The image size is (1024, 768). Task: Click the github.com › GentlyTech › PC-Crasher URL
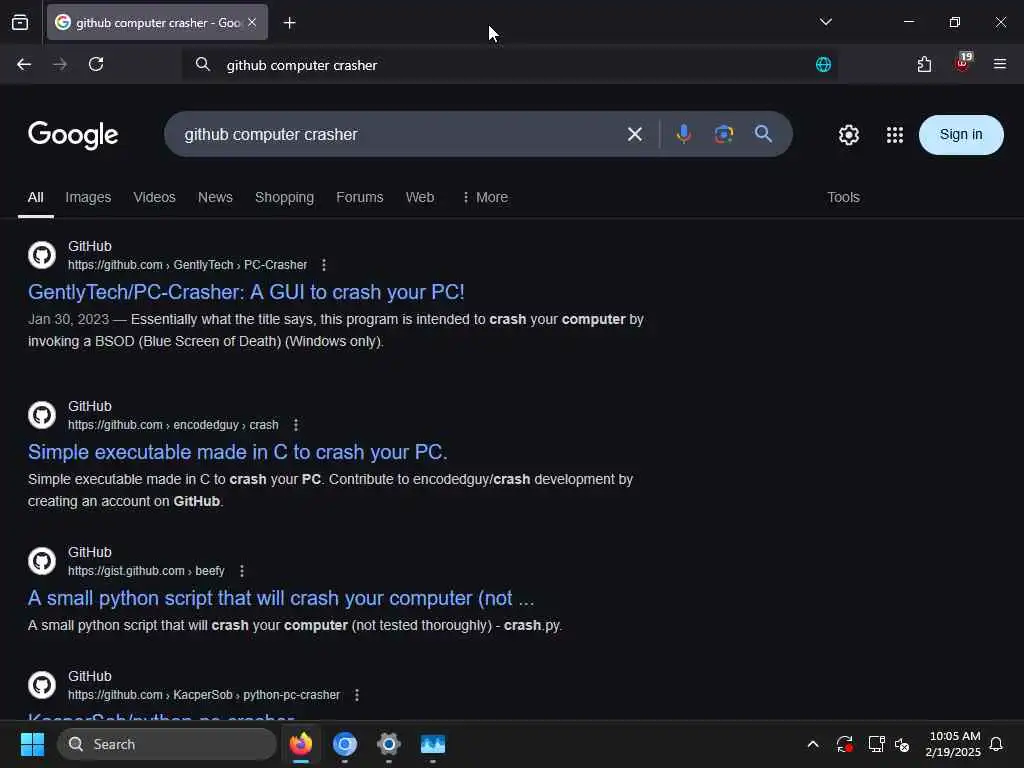(x=187, y=265)
